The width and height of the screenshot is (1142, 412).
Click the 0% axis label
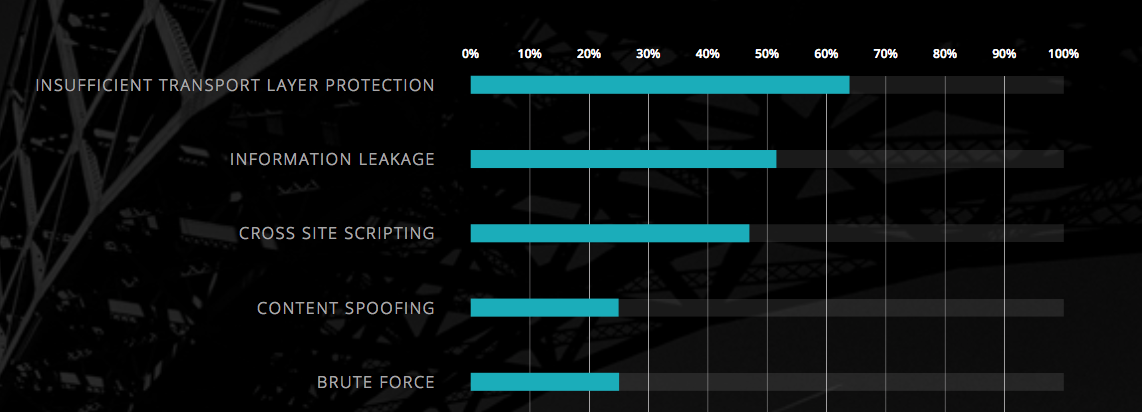[x=470, y=54]
